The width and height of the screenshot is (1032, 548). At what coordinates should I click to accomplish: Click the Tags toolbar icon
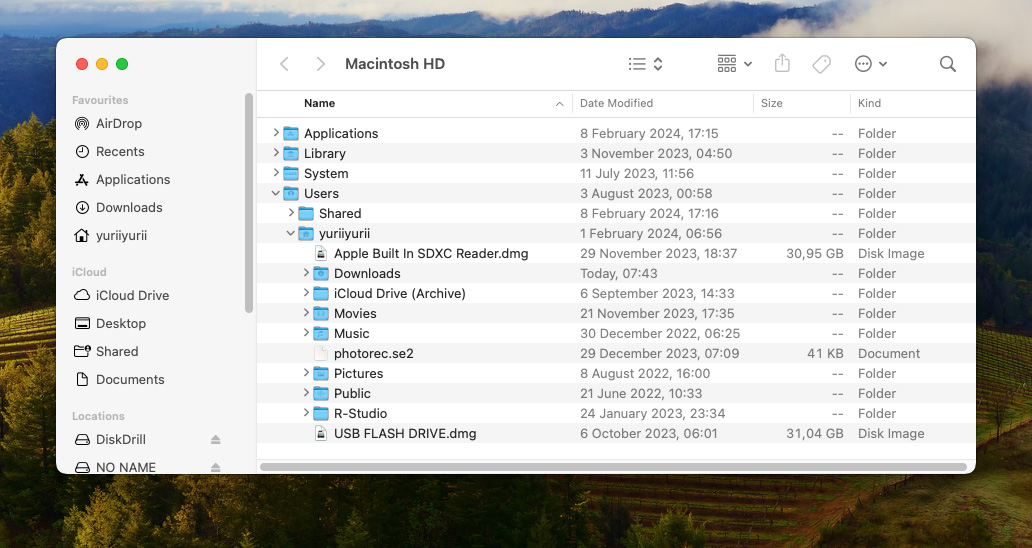(821, 64)
